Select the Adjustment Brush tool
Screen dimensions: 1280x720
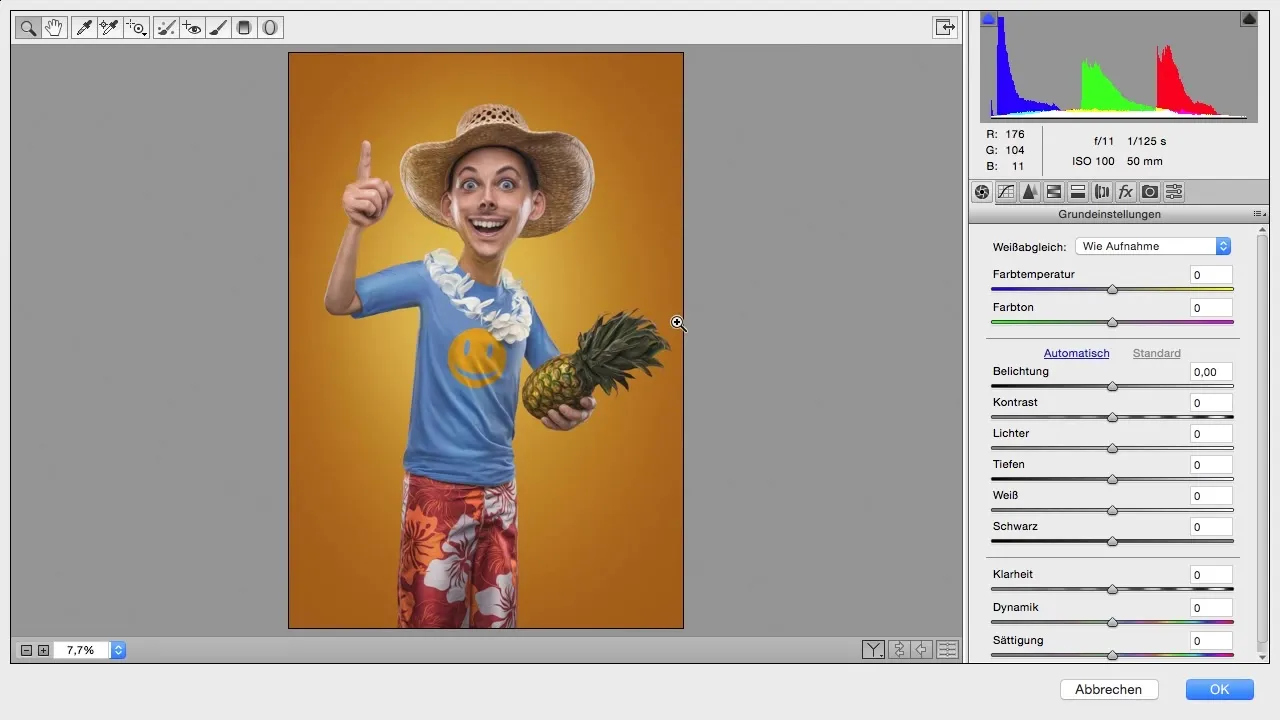point(218,28)
